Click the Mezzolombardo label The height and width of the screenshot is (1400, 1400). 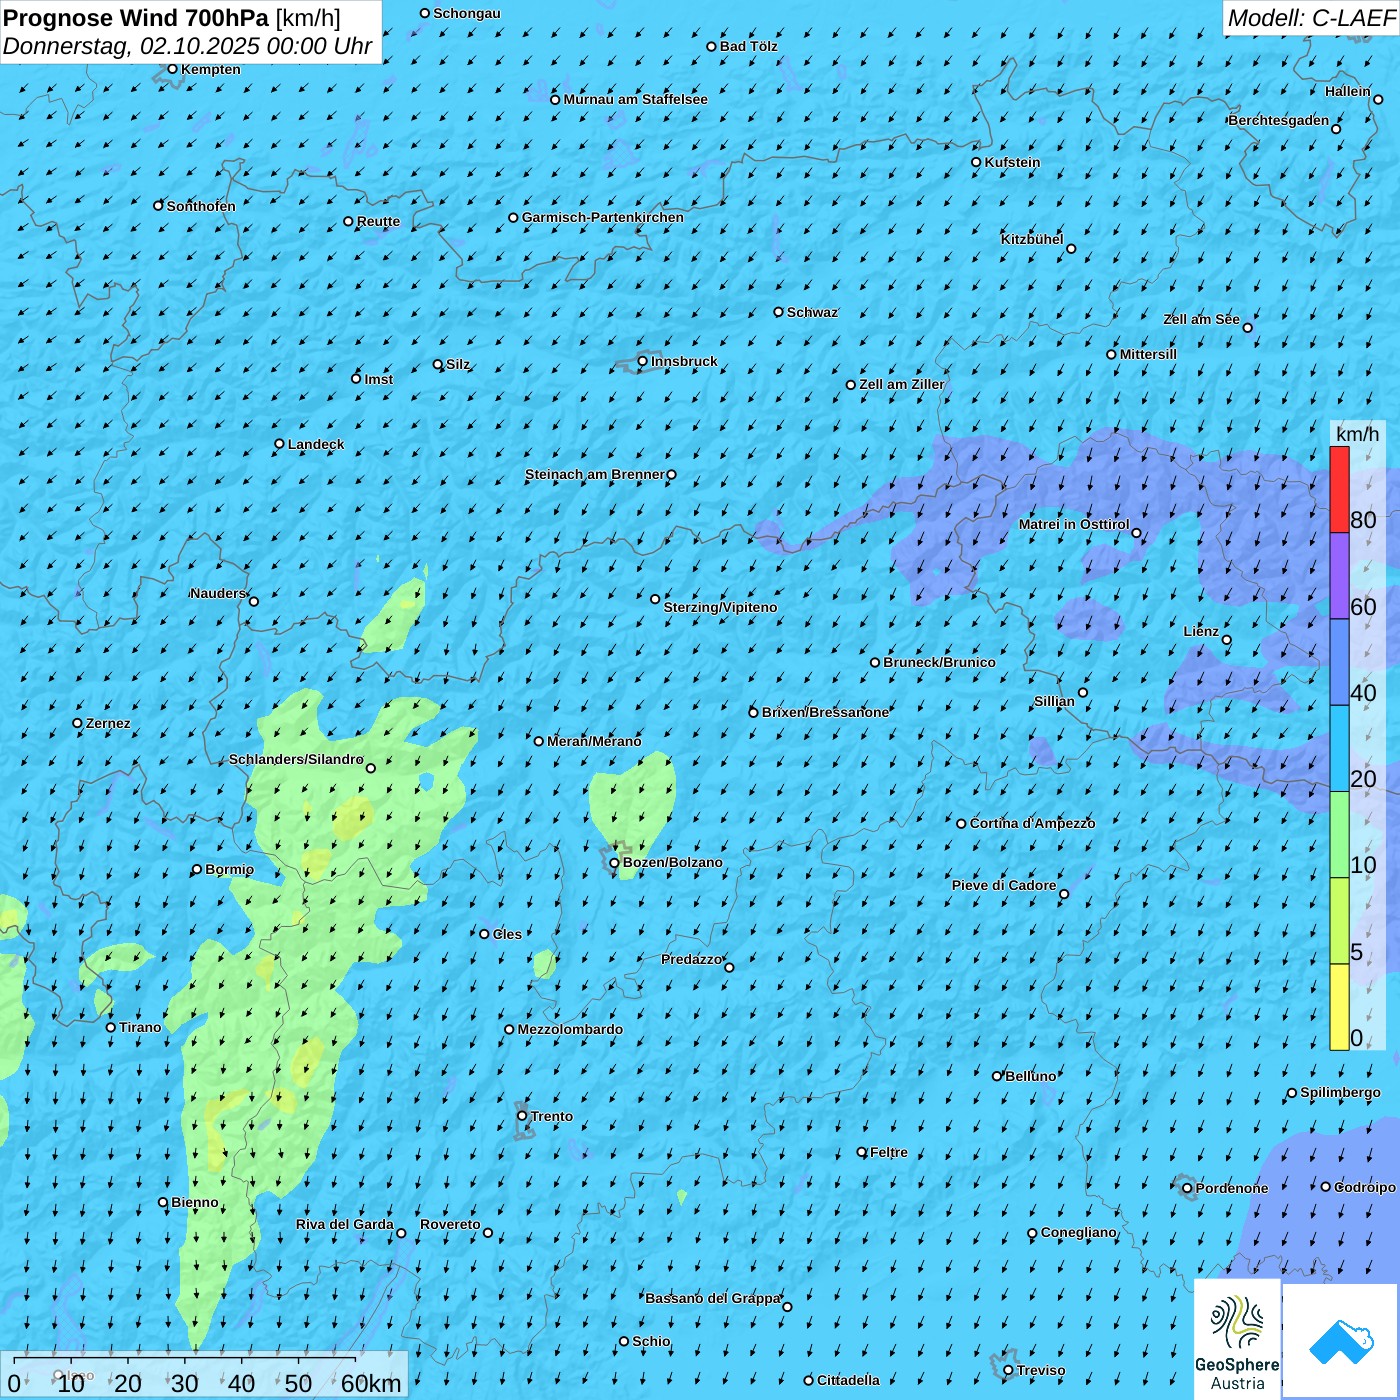click(570, 1029)
